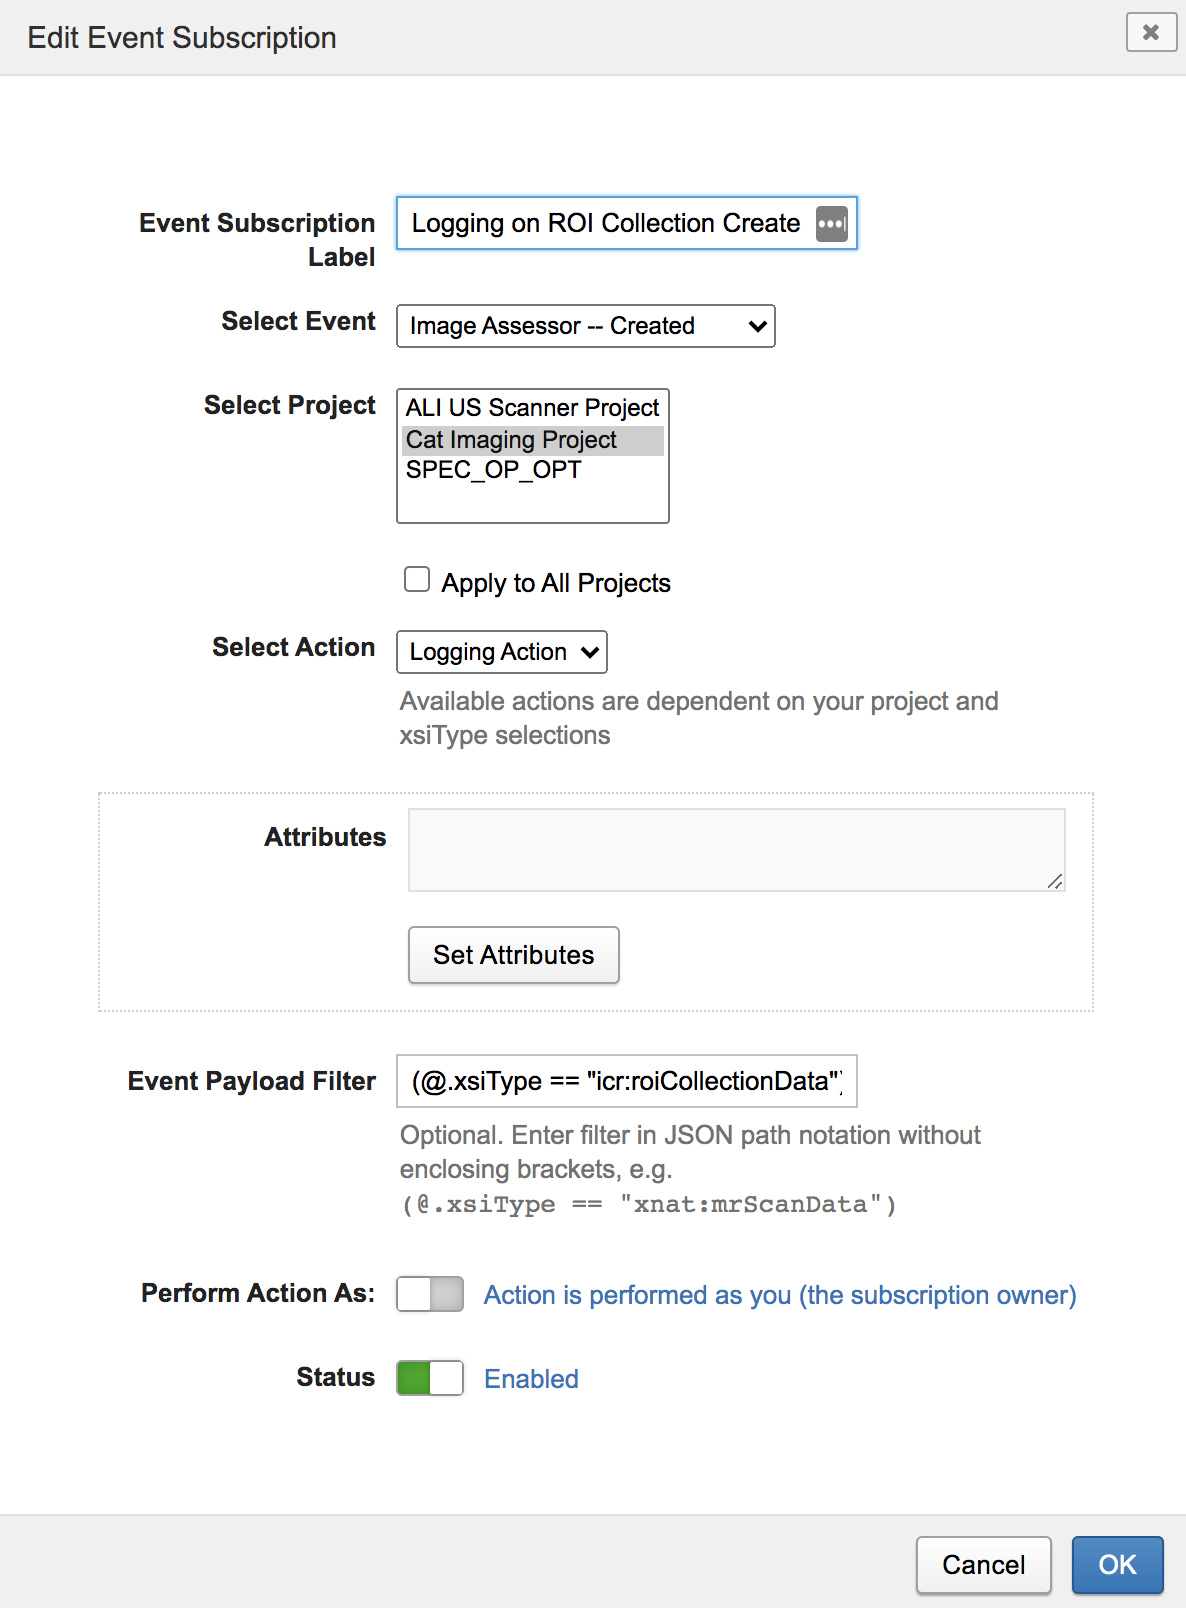Click the Event Subscription Label text field
Viewport: 1186px width, 1608px height.
(x=605, y=223)
